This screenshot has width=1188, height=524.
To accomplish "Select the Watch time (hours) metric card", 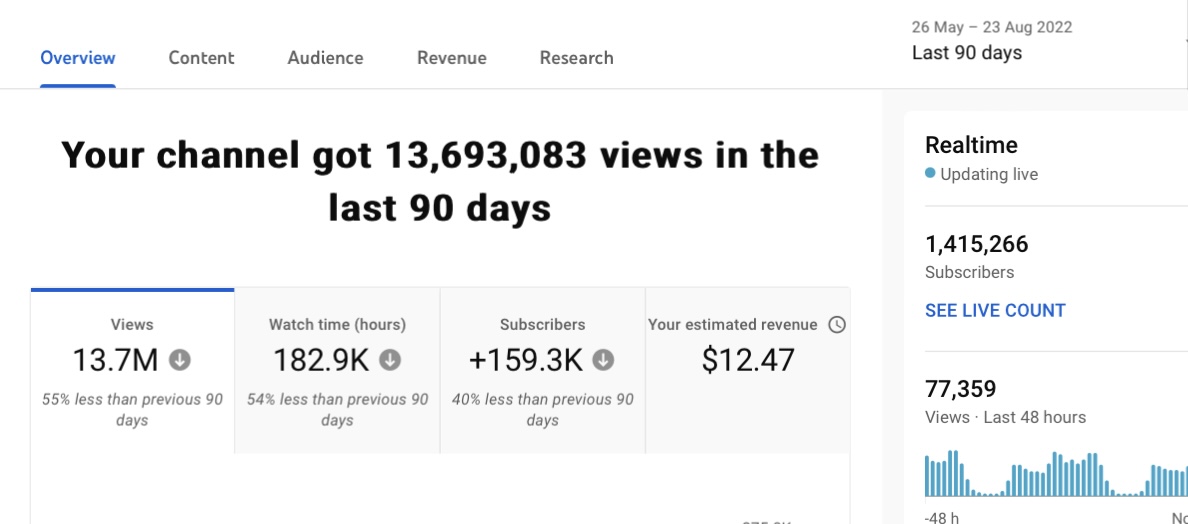I will click(x=337, y=371).
